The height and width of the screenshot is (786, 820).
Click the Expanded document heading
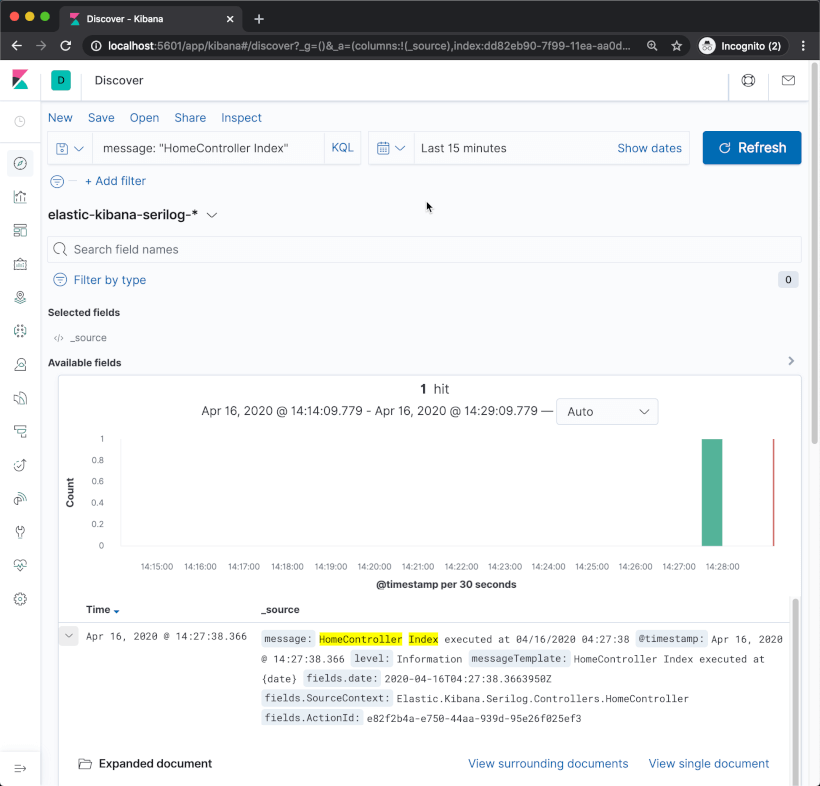155,764
